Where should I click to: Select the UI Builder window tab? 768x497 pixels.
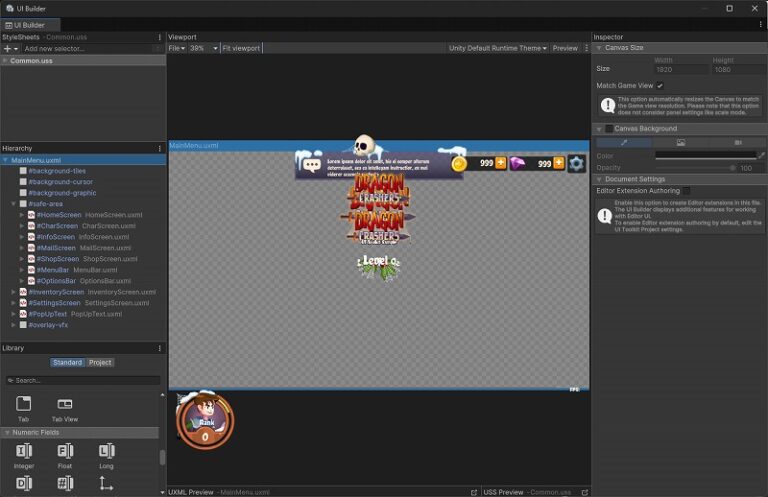30,25
